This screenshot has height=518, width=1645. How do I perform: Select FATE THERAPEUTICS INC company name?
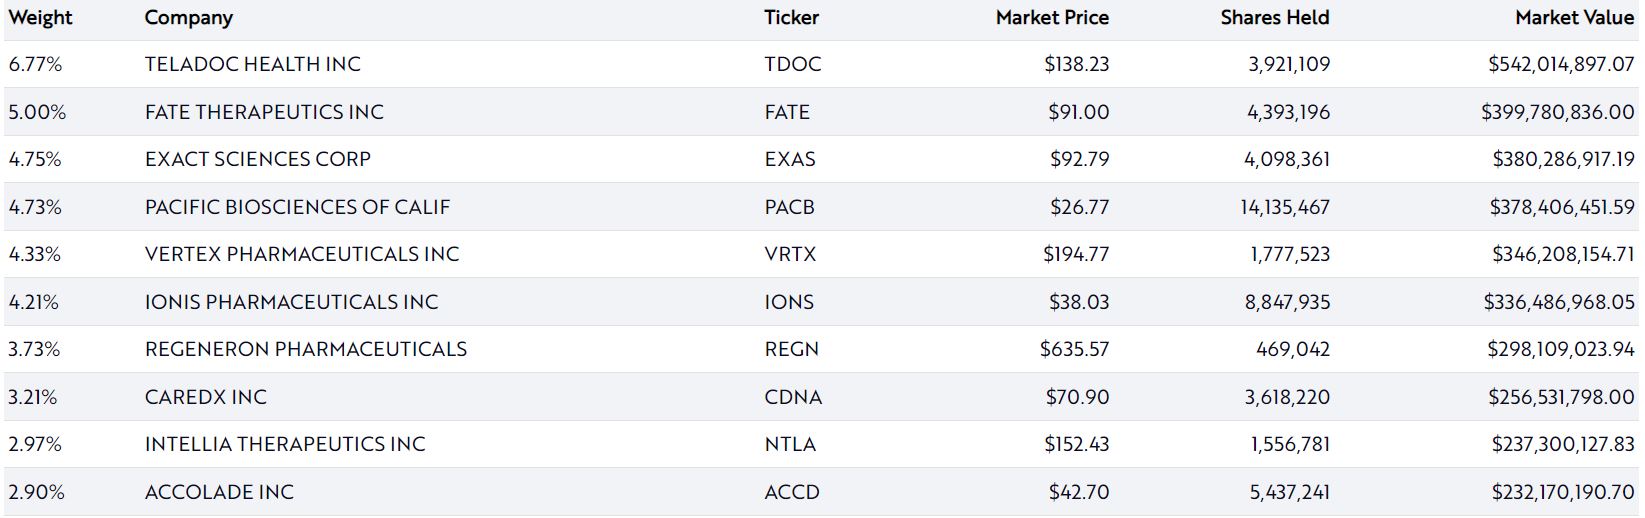point(264,112)
